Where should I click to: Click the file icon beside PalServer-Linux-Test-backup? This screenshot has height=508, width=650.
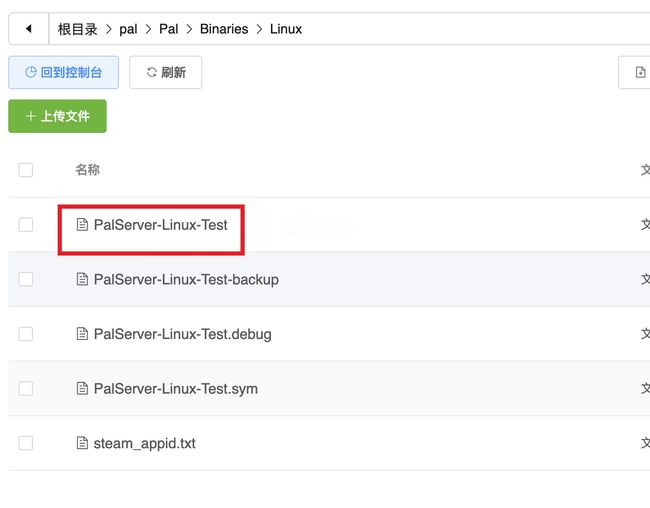click(82, 279)
